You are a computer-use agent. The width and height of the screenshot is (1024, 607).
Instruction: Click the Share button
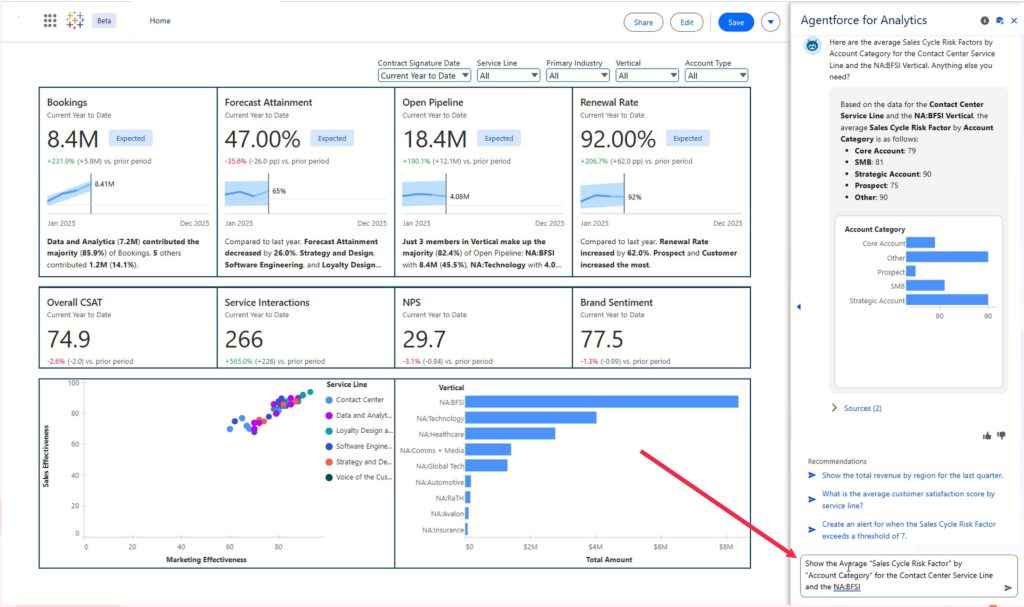pyautogui.click(x=643, y=22)
